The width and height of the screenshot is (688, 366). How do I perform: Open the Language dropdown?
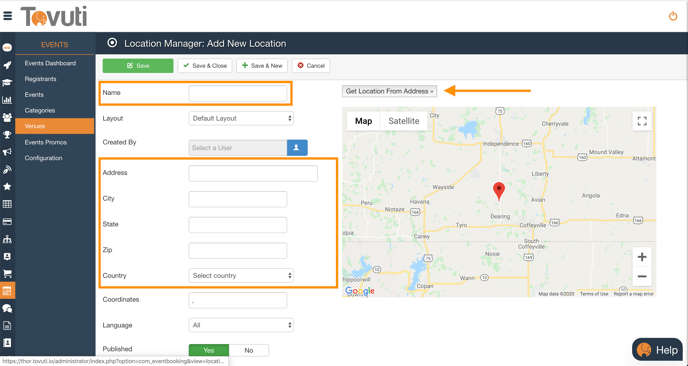pyautogui.click(x=241, y=325)
